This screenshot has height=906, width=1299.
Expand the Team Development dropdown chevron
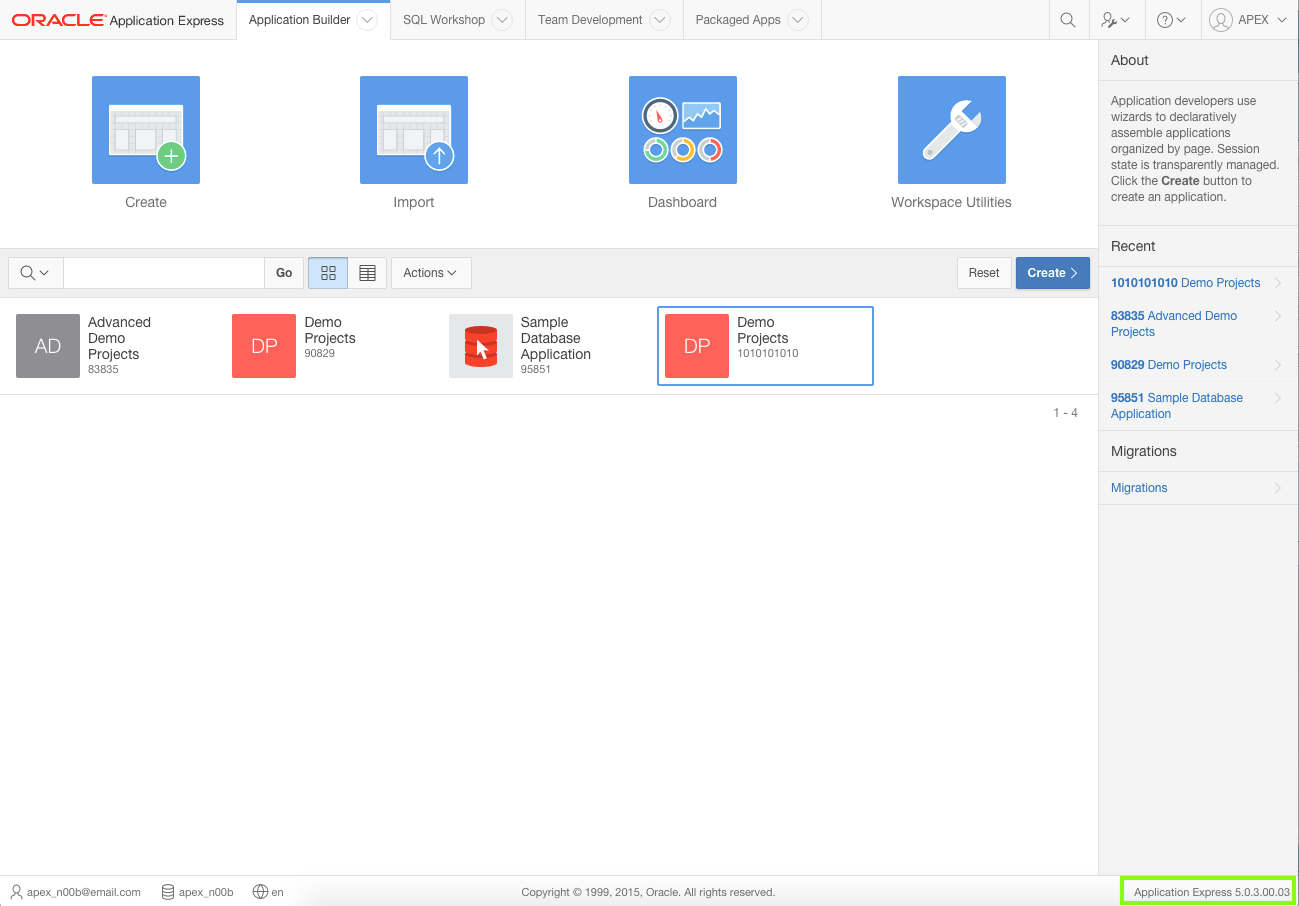(659, 20)
